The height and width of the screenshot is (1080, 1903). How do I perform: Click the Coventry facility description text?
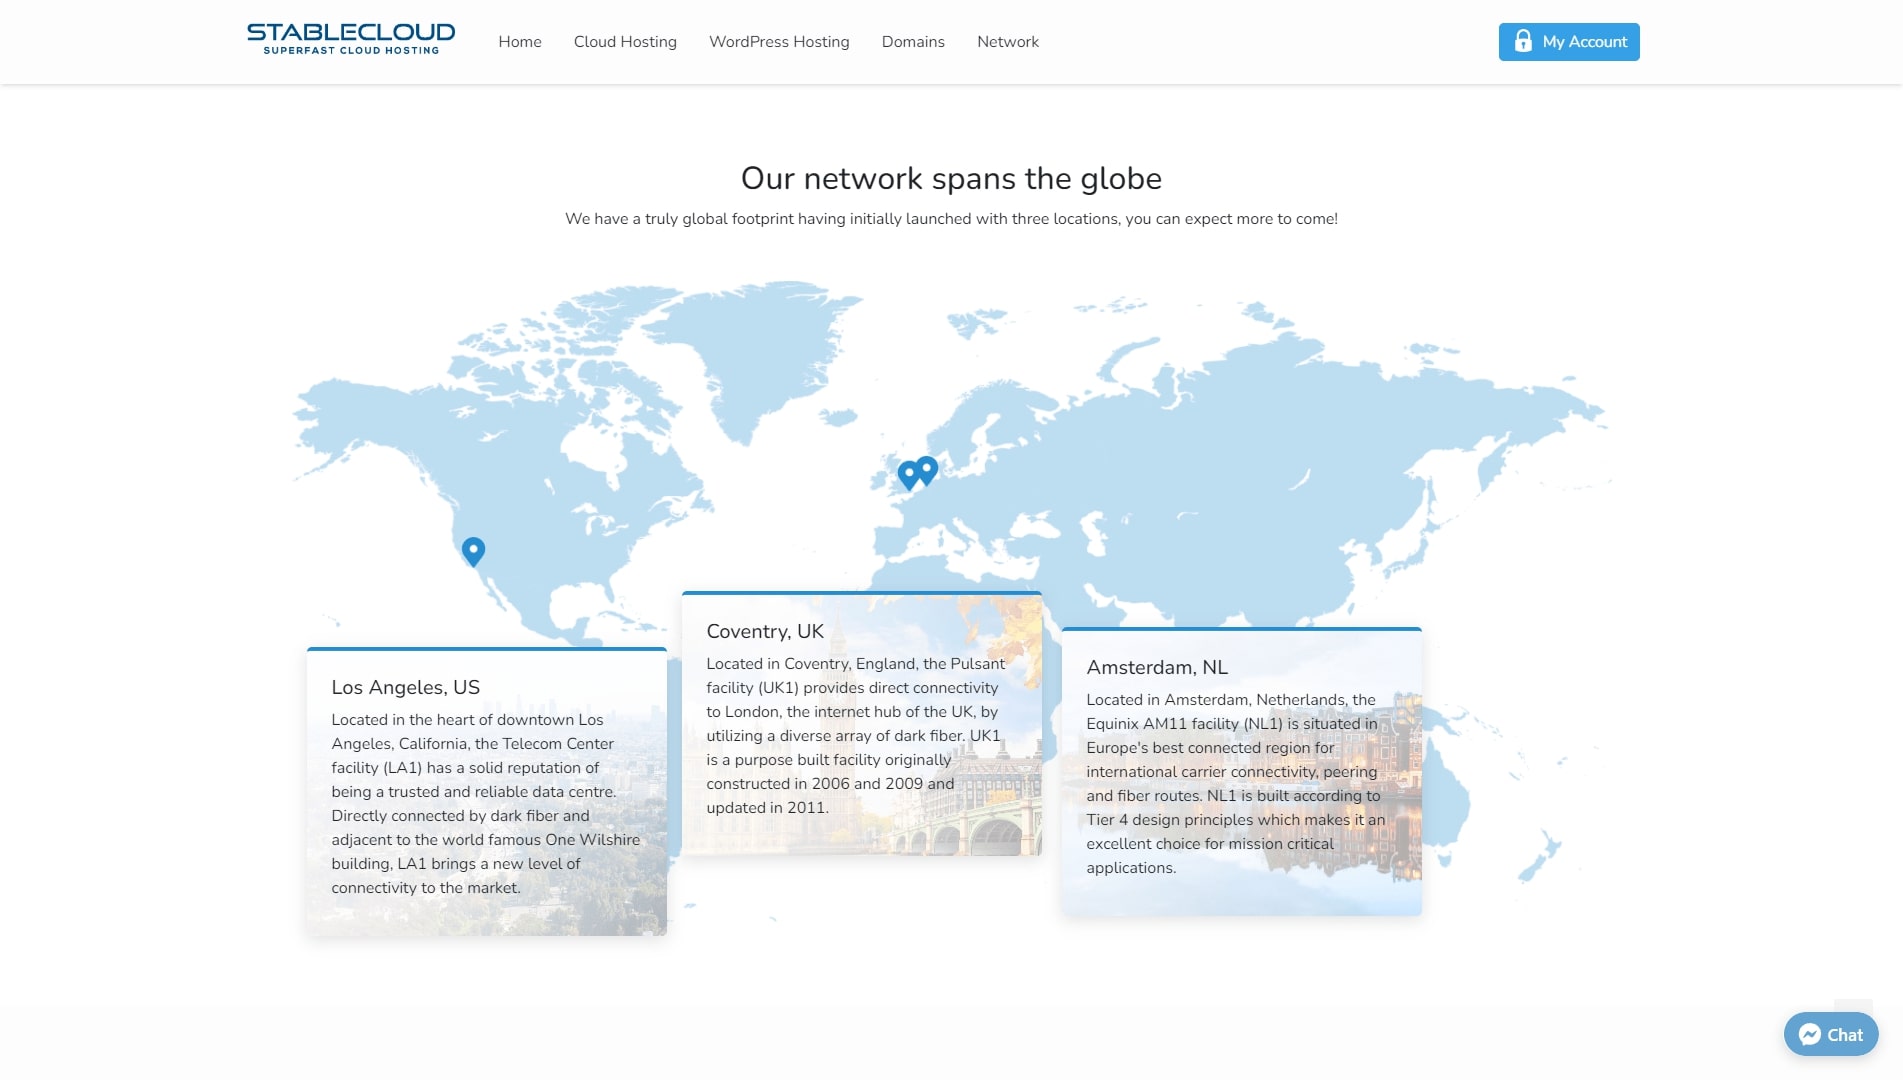[855, 736]
